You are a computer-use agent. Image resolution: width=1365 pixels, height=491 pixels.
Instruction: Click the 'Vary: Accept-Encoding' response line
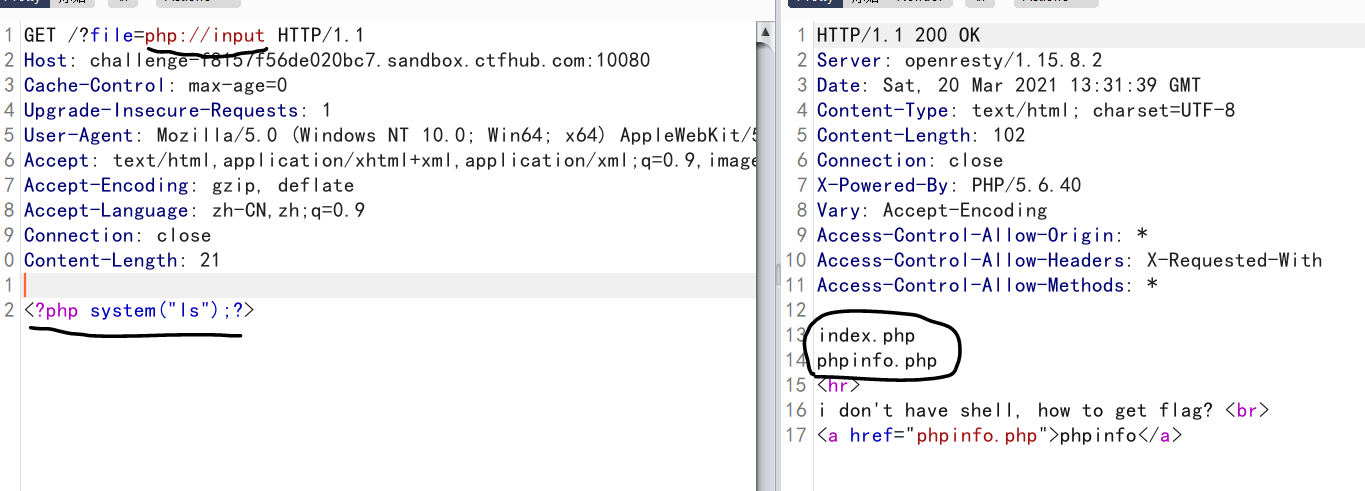click(x=932, y=210)
